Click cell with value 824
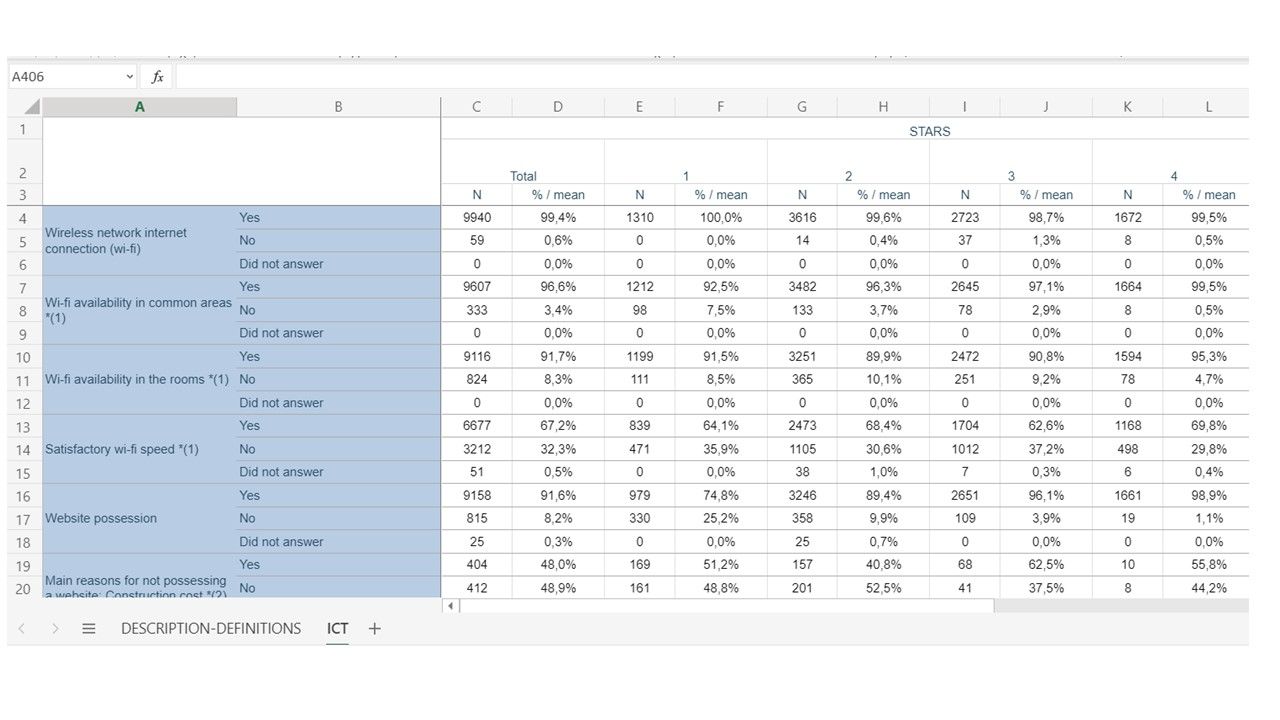This screenshot has width=1280, height=720. click(x=477, y=380)
